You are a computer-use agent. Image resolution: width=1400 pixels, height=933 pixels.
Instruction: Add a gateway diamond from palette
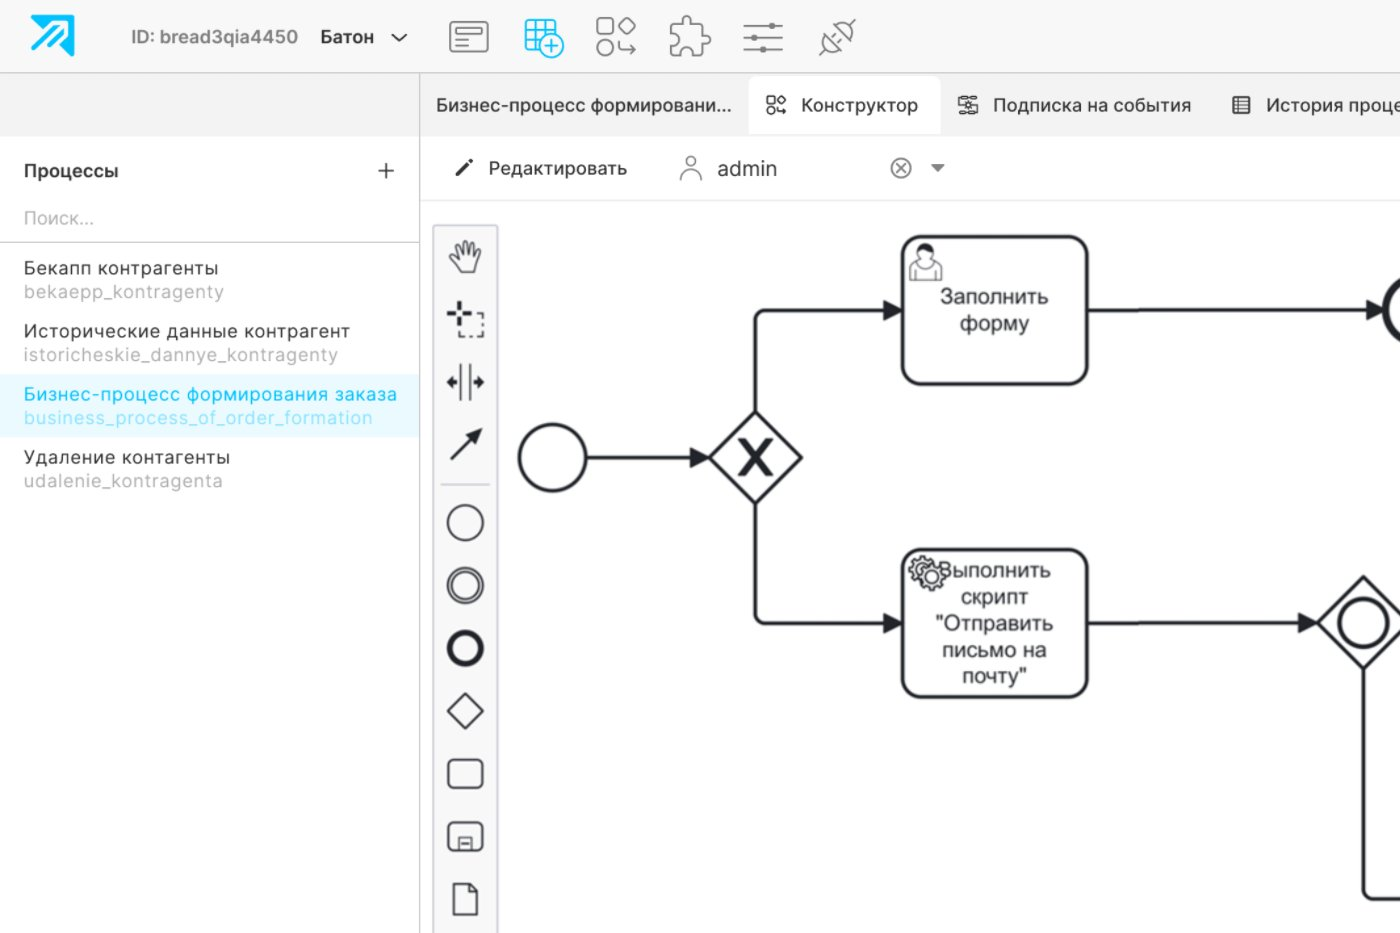pyautogui.click(x=465, y=712)
